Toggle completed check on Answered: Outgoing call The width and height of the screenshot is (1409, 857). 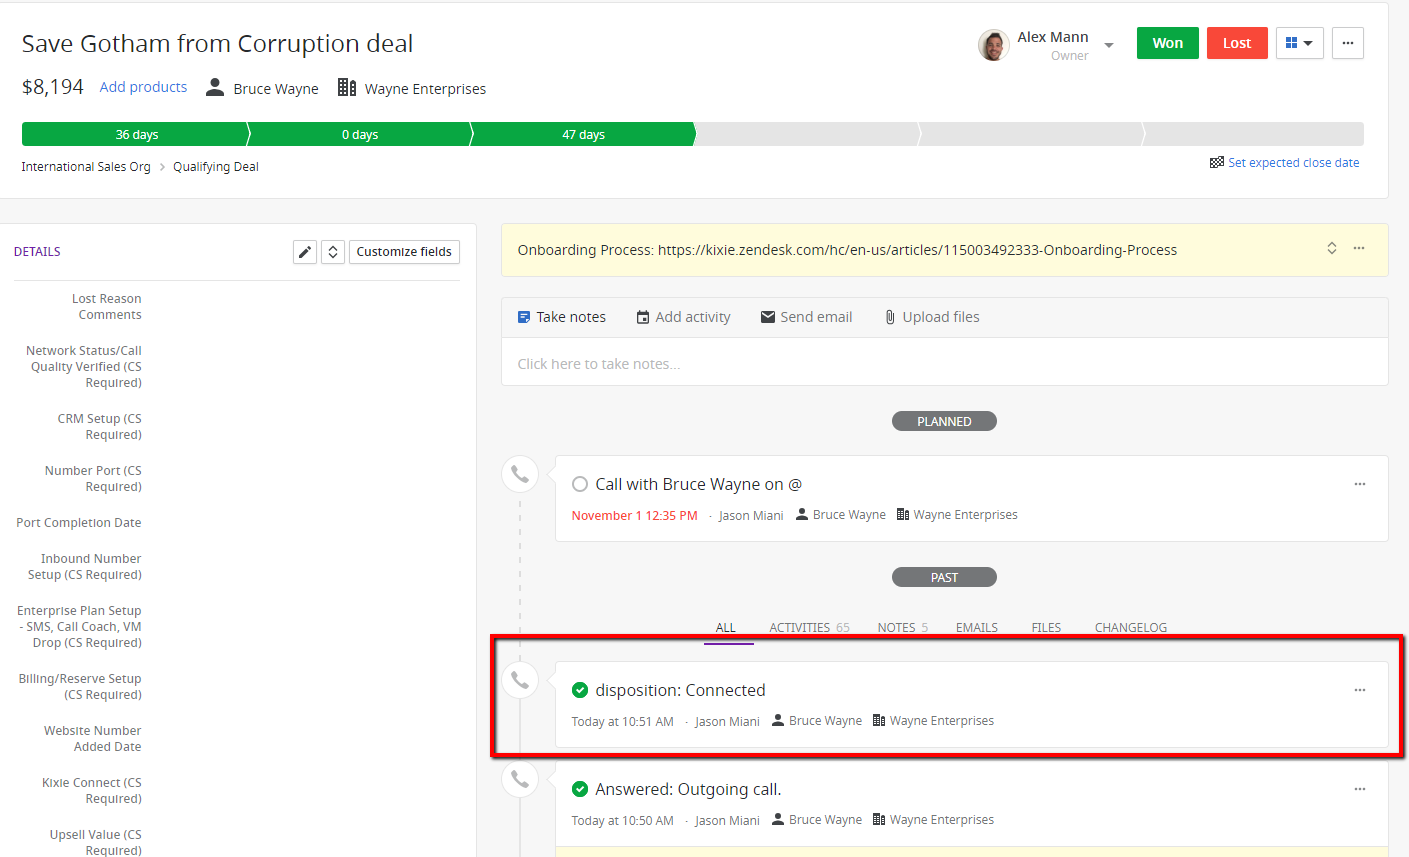580,789
